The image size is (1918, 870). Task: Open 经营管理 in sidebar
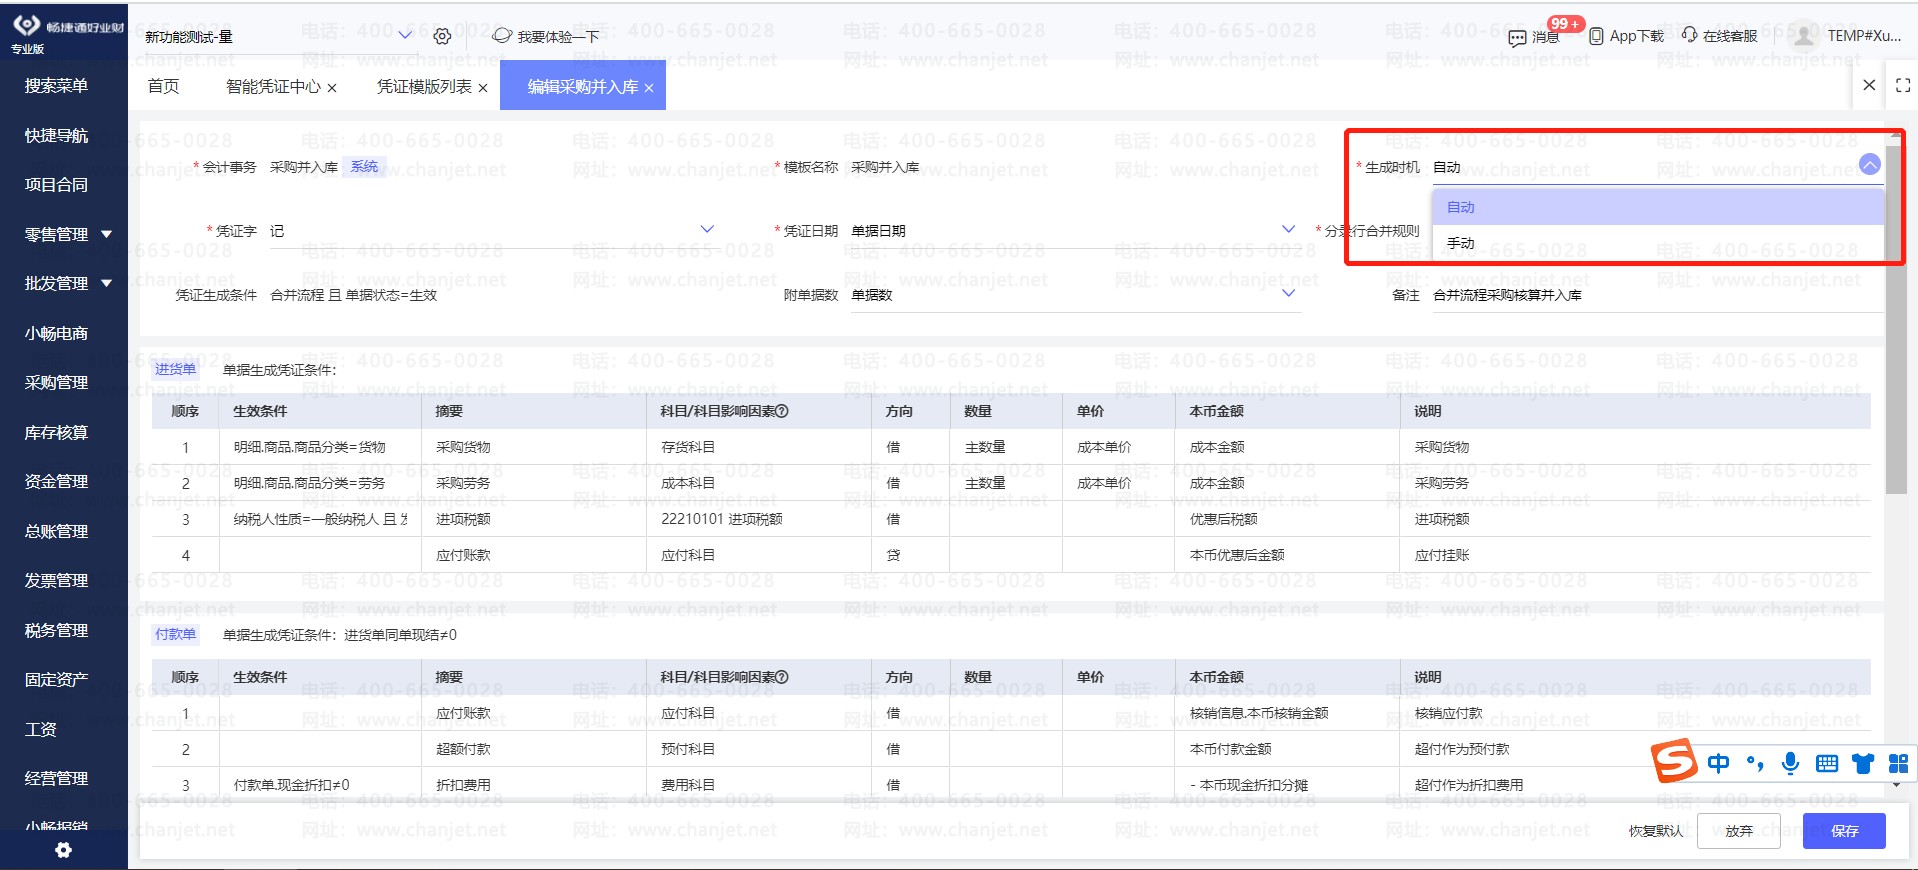(x=56, y=778)
